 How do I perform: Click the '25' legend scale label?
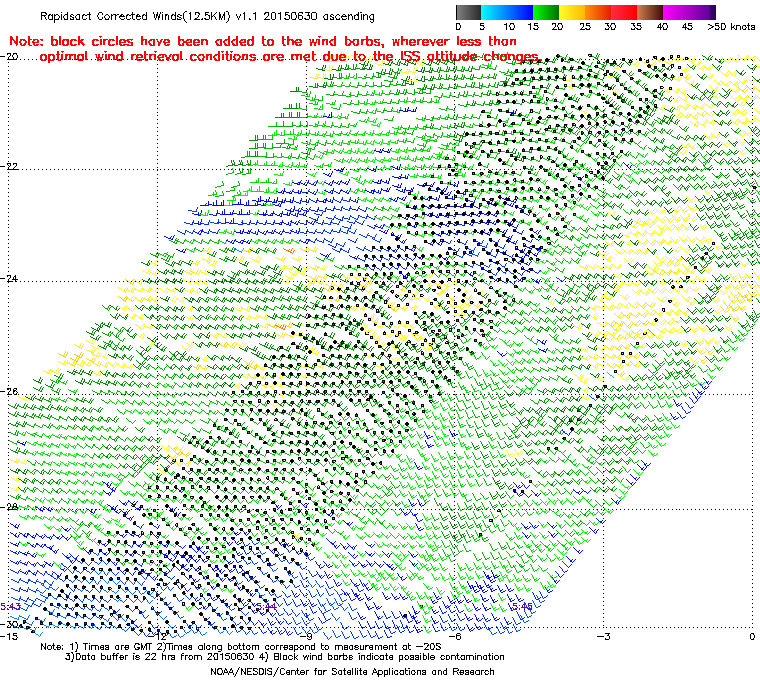585,27
